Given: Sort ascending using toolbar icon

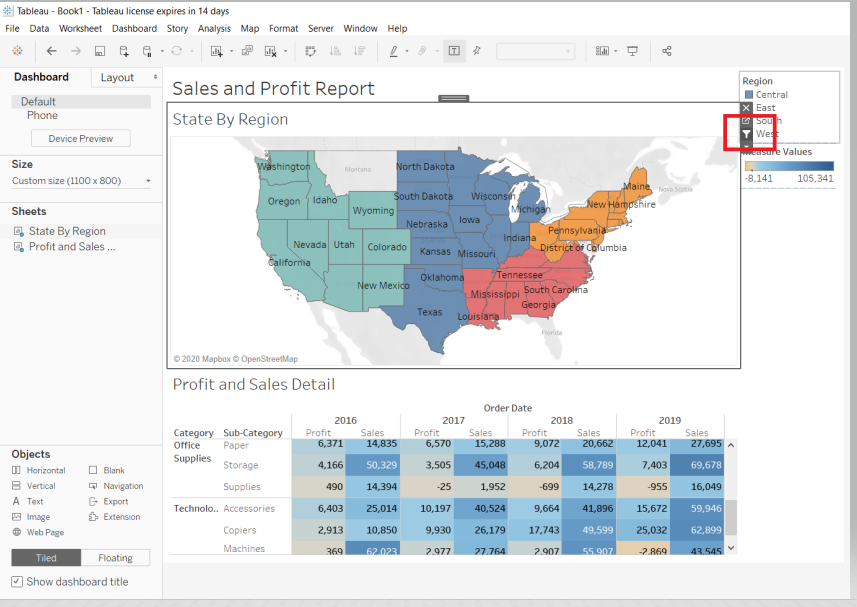Looking at the screenshot, I should point(335,51).
